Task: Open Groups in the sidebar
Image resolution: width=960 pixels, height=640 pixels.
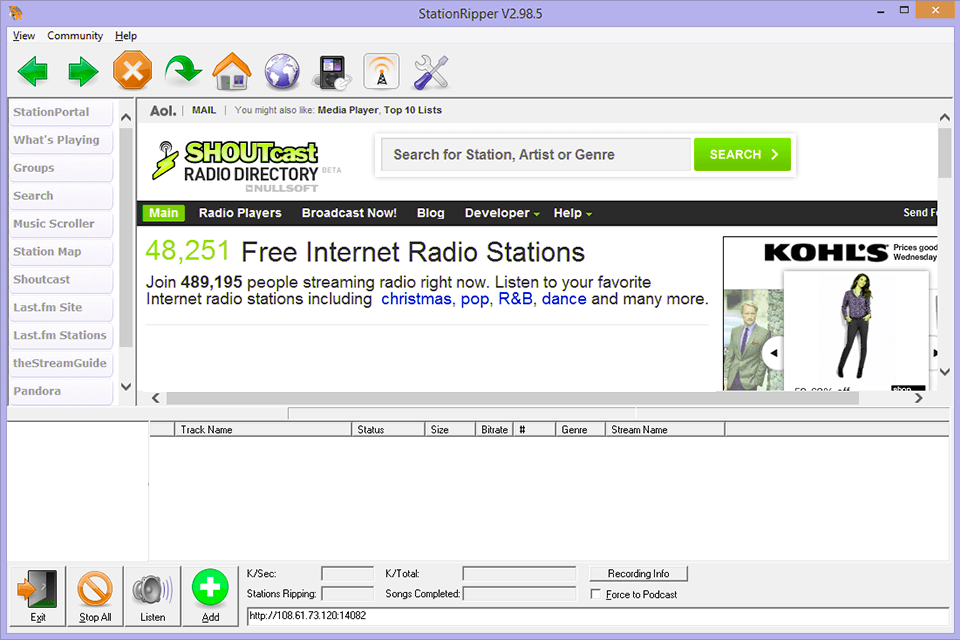Action: (61, 168)
